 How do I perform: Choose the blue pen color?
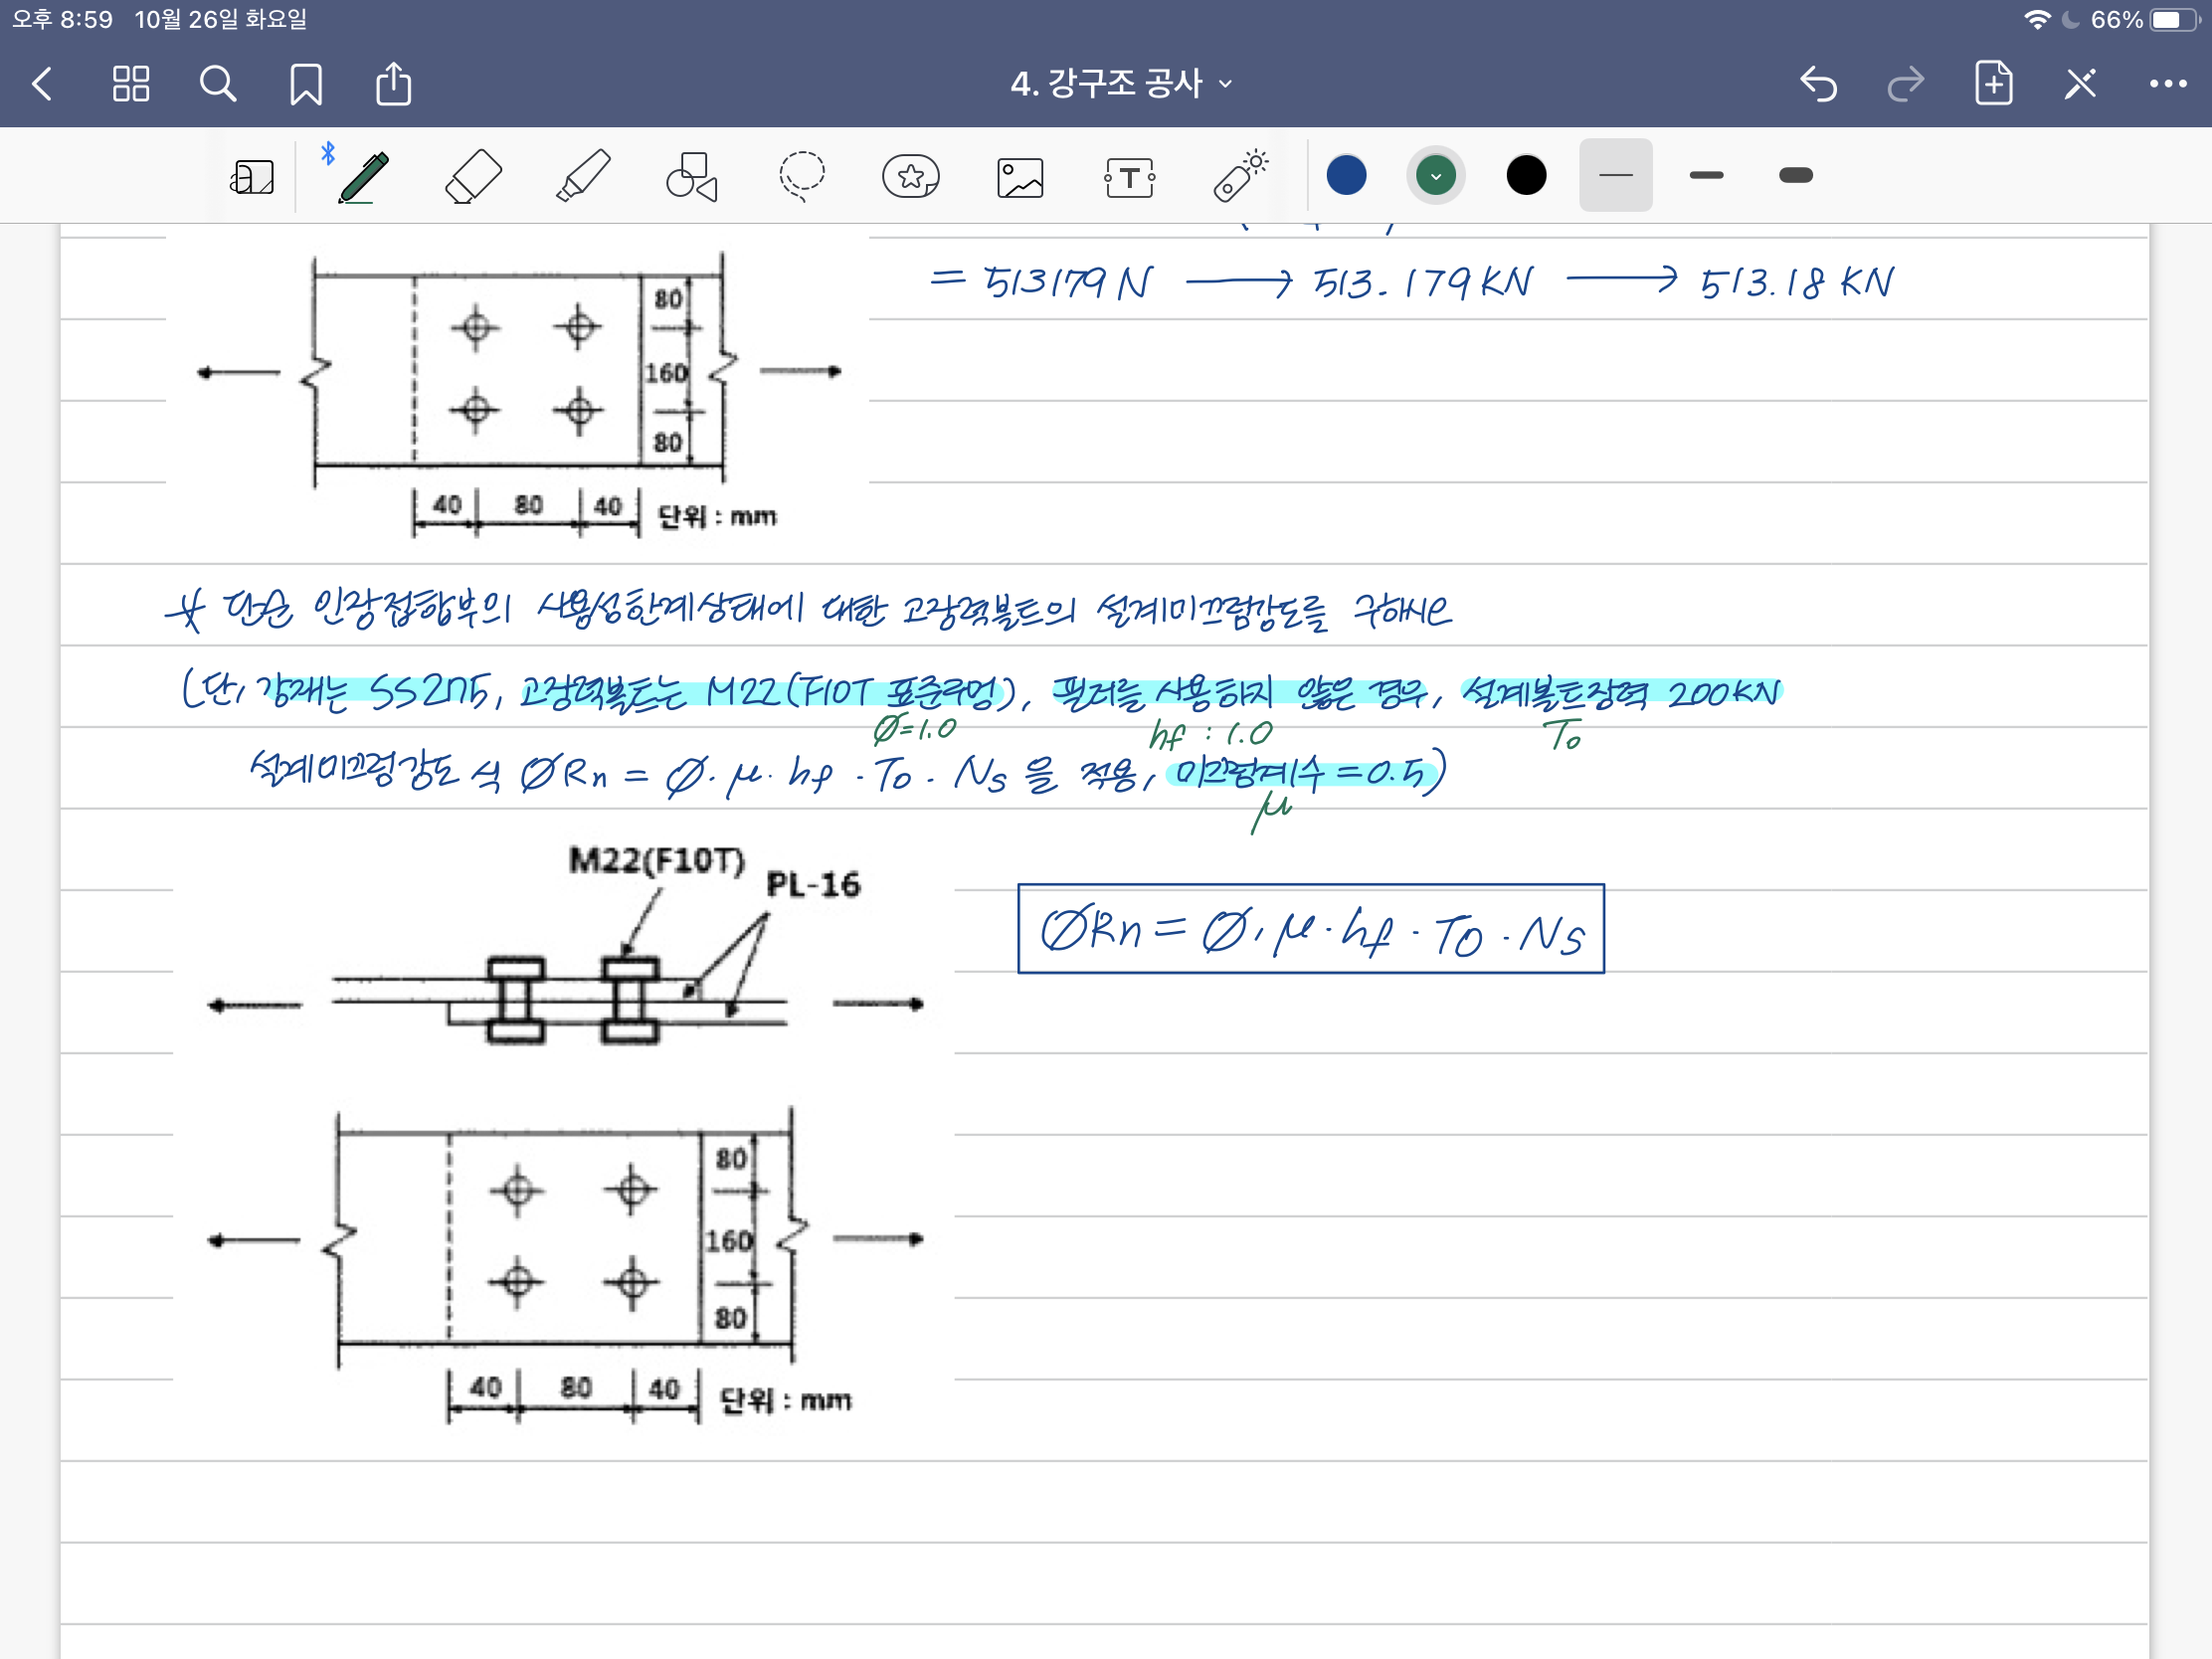coord(1346,176)
